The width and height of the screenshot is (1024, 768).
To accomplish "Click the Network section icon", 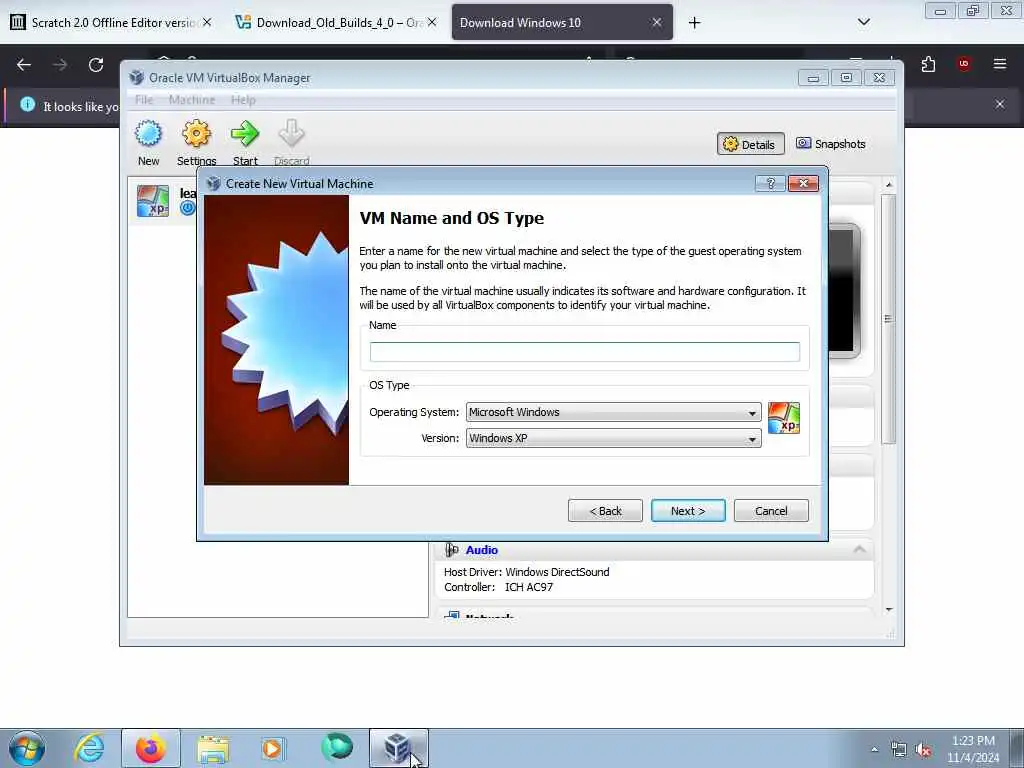I will 451,615.
